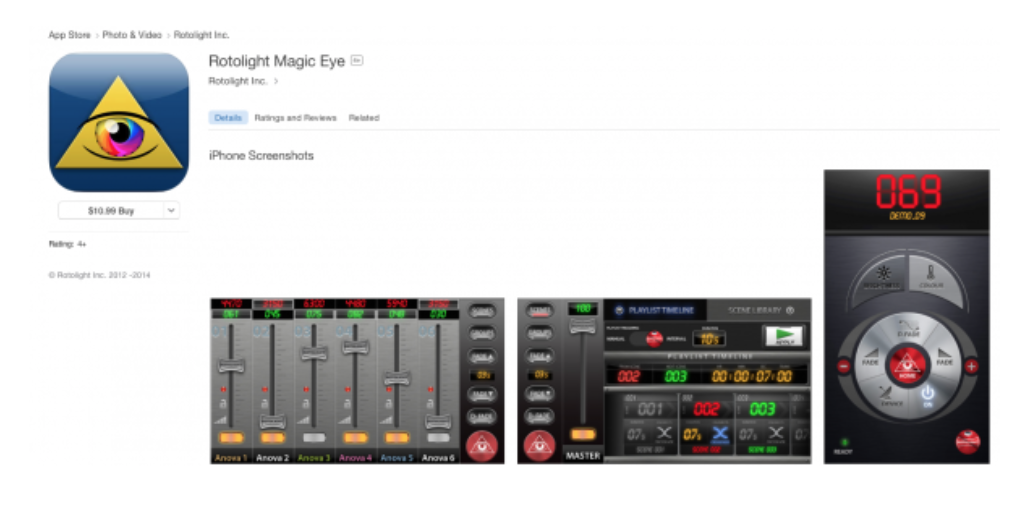
Task: Open the Photo & Video breadcrumb category
Action: (131, 35)
